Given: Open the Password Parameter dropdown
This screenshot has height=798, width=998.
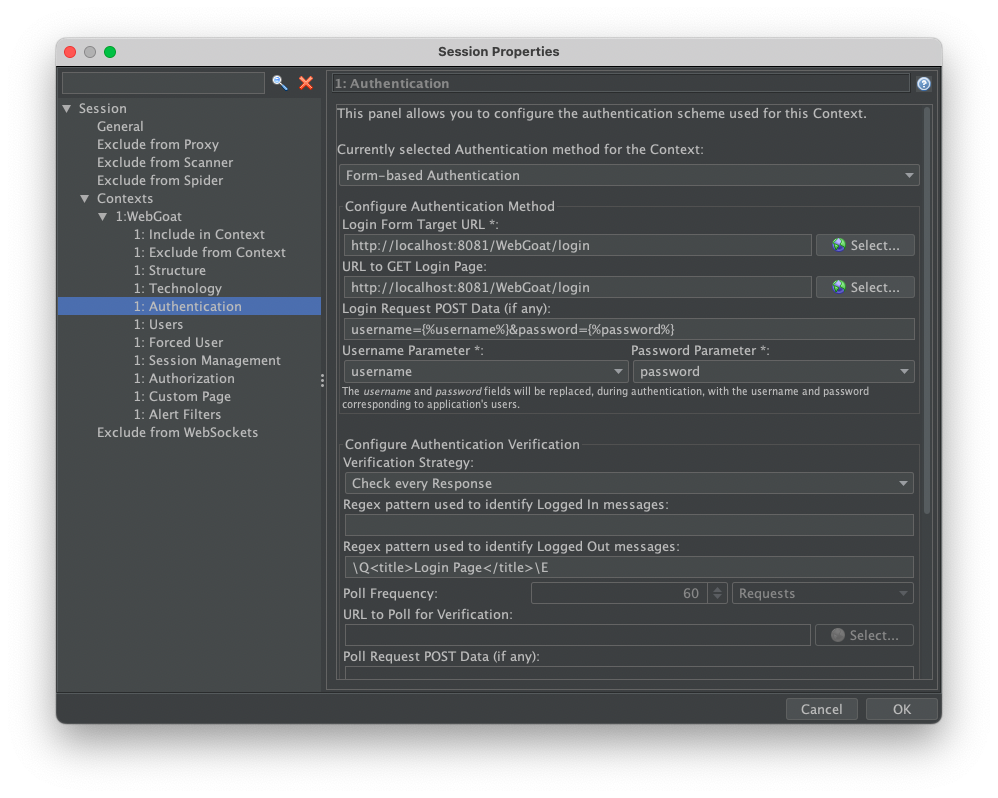Looking at the screenshot, I should [x=773, y=371].
